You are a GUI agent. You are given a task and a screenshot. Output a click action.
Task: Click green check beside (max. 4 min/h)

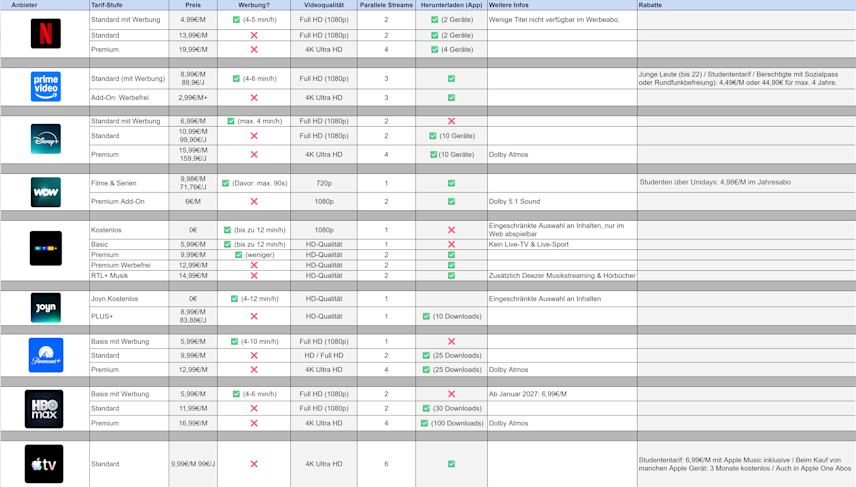[230, 121]
